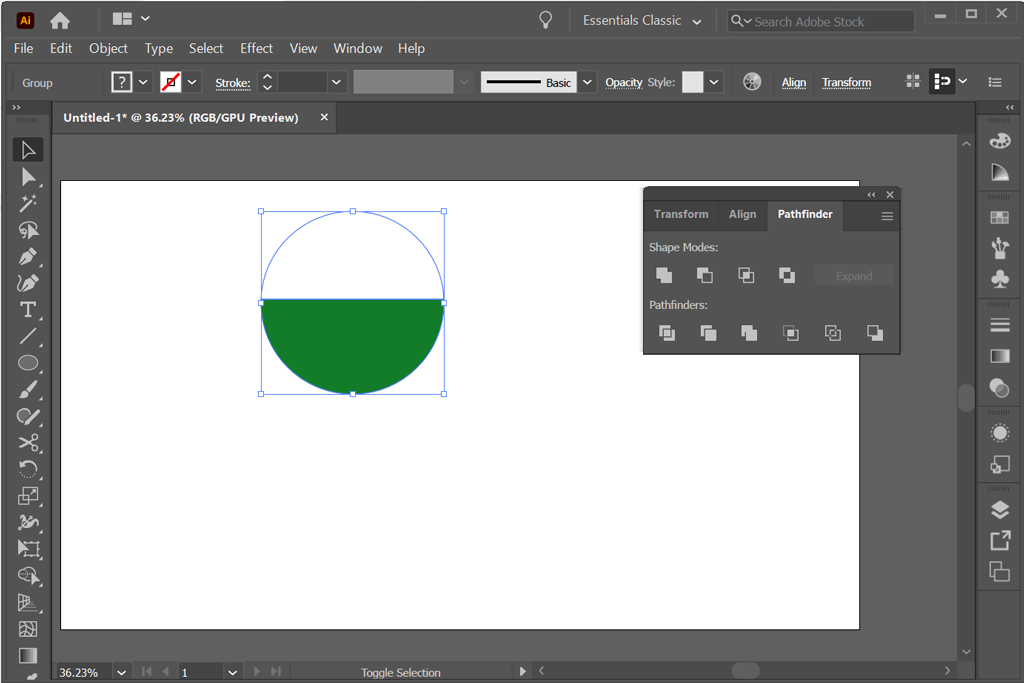The width and height of the screenshot is (1024, 683).
Task: Select the Type tool
Action: click(x=28, y=310)
